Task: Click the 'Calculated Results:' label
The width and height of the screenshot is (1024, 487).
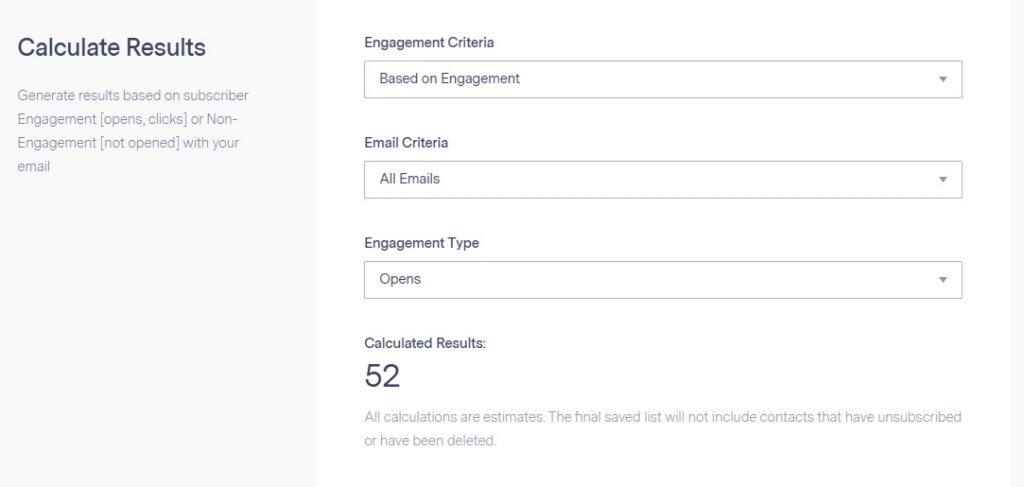Action: (425, 343)
